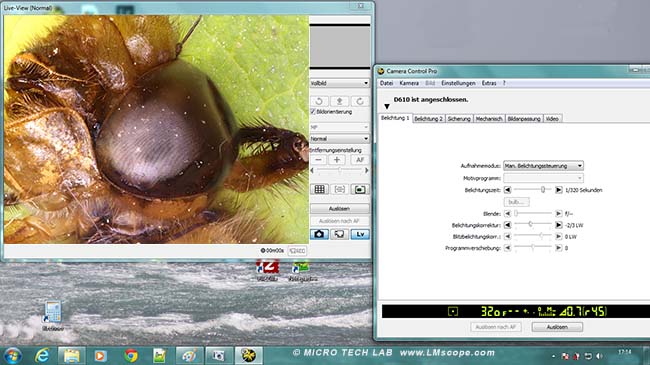Decrease Programmverschiebung with left arrow
Image resolution: width=650 pixels, height=365 pixels.
coord(507,248)
